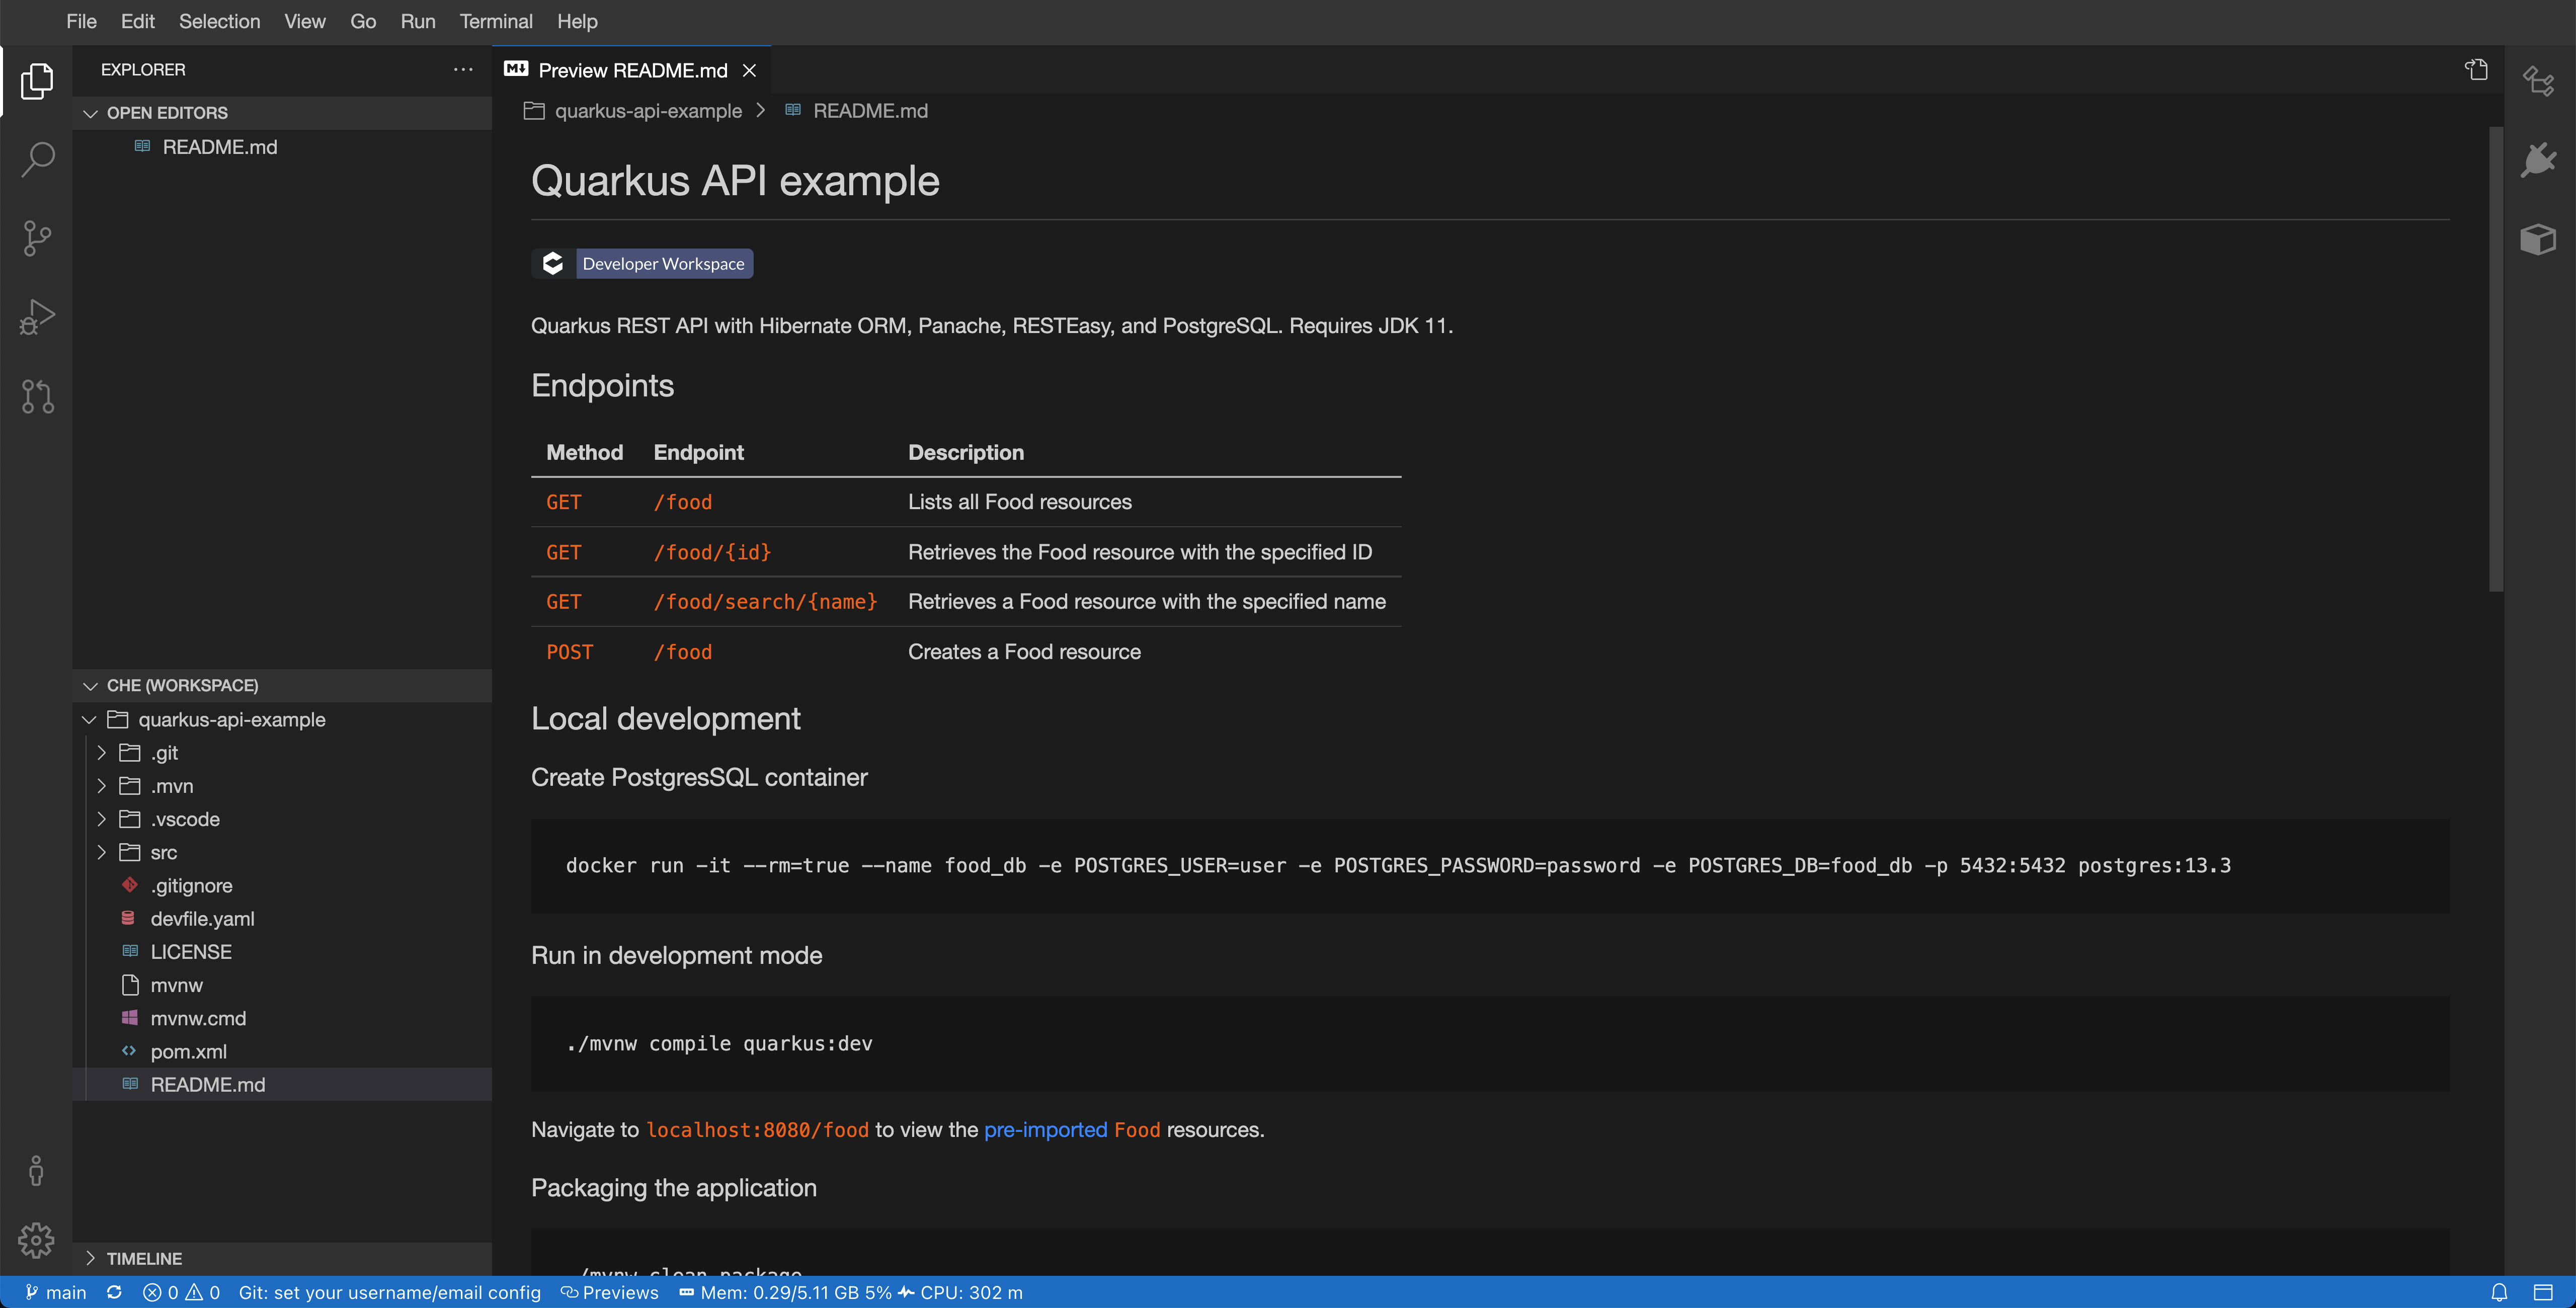Click the ./mvnw compile quarkus:dev code block

pyautogui.click(x=1490, y=1043)
